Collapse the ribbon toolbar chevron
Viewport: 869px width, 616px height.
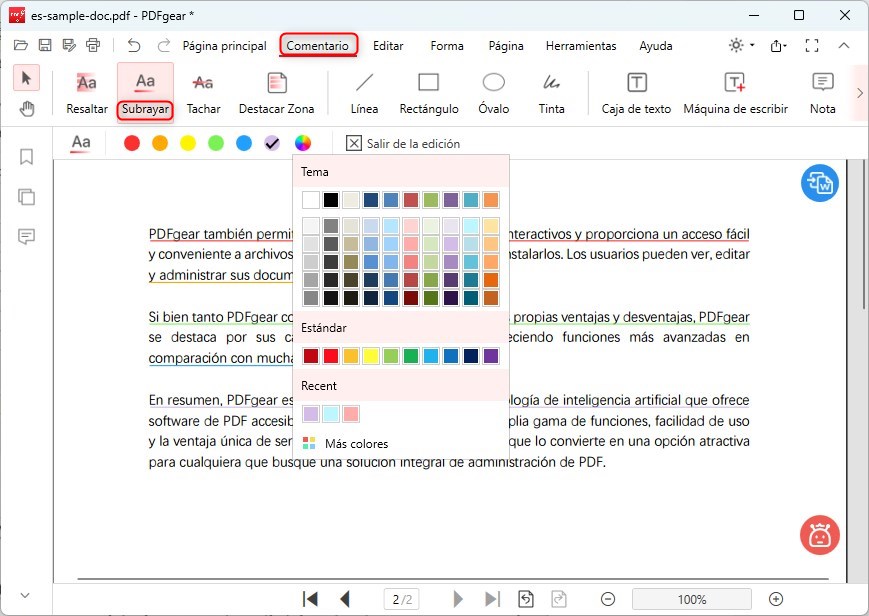pos(844,45)
